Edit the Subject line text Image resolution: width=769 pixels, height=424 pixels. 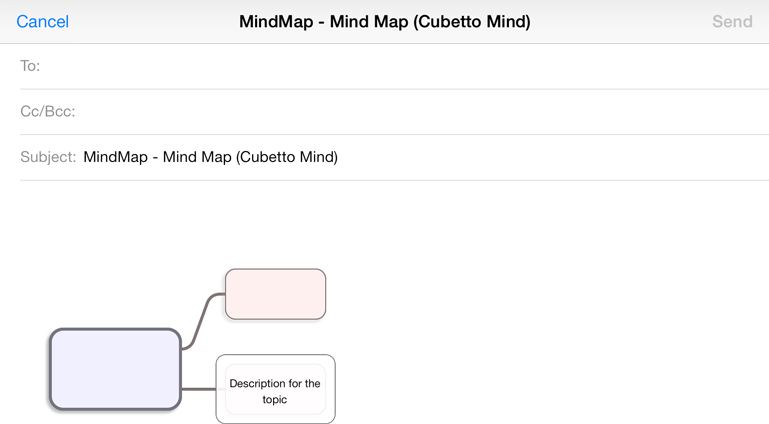[210, 157]
